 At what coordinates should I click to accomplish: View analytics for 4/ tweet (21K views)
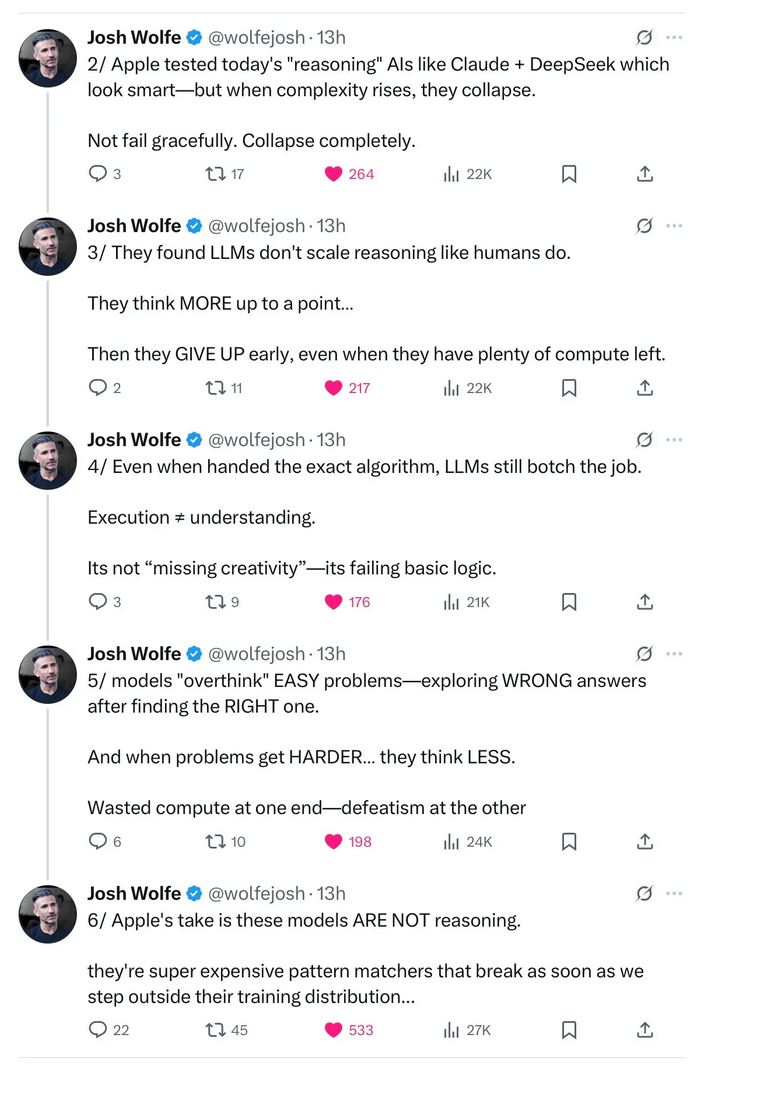(x=452, y=602)
